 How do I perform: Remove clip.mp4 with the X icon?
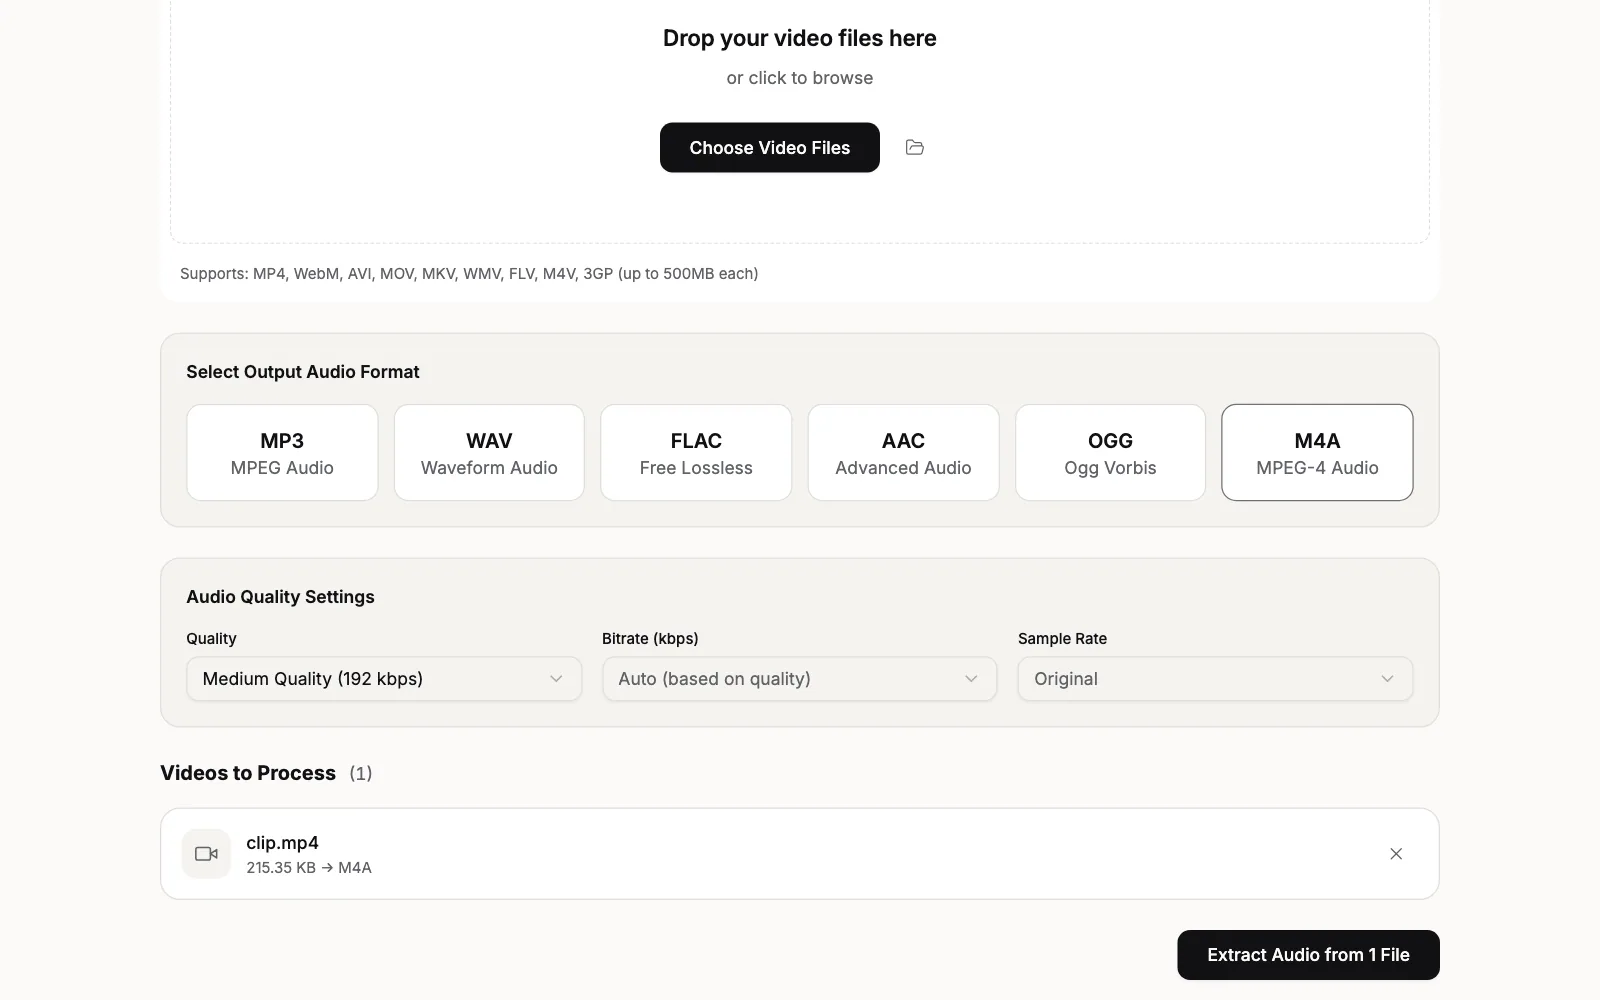click(1396, 854)
